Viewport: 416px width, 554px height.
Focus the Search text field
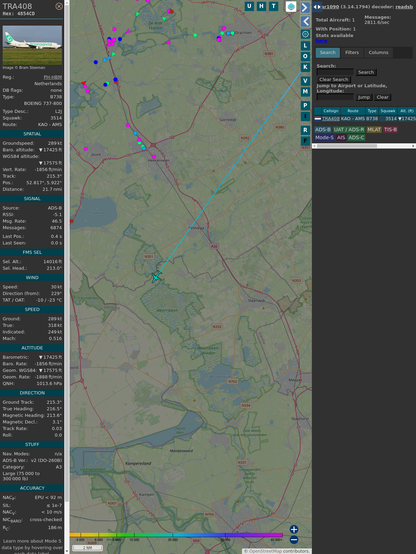(x=335, y=72)
